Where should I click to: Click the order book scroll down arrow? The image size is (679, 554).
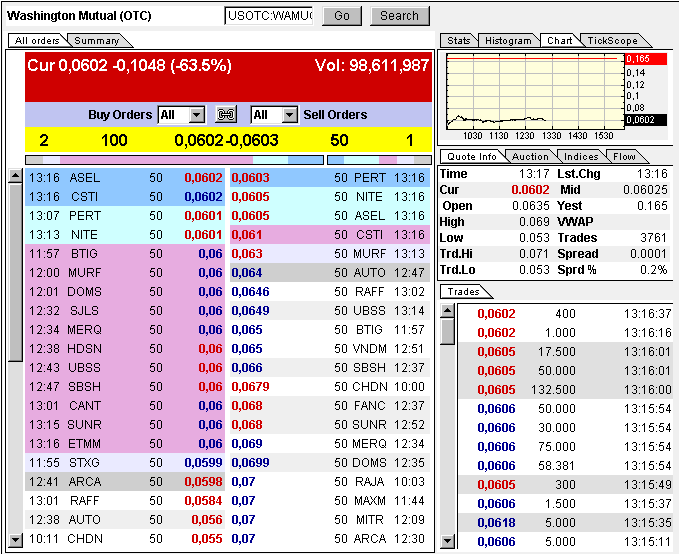pos(16,540)
